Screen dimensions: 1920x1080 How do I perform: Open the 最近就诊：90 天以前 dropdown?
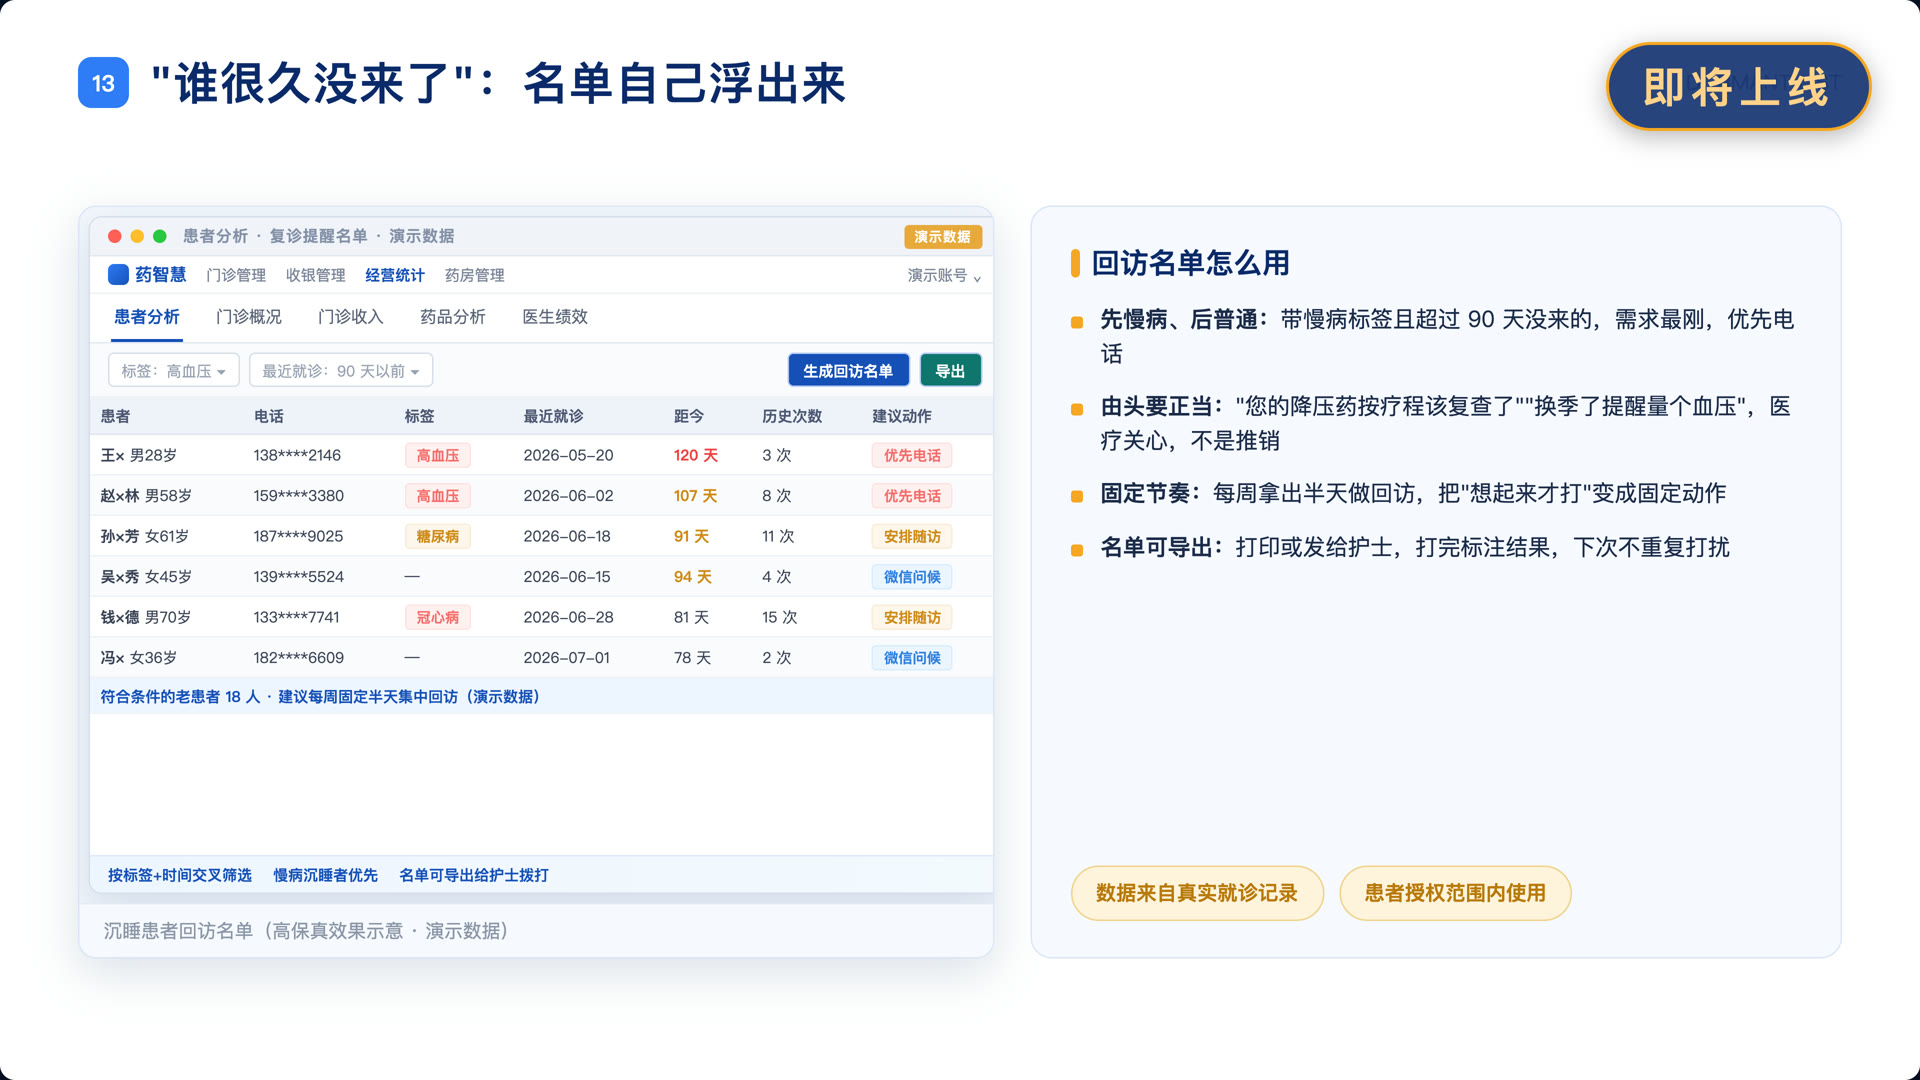click(x=340, y=371)
